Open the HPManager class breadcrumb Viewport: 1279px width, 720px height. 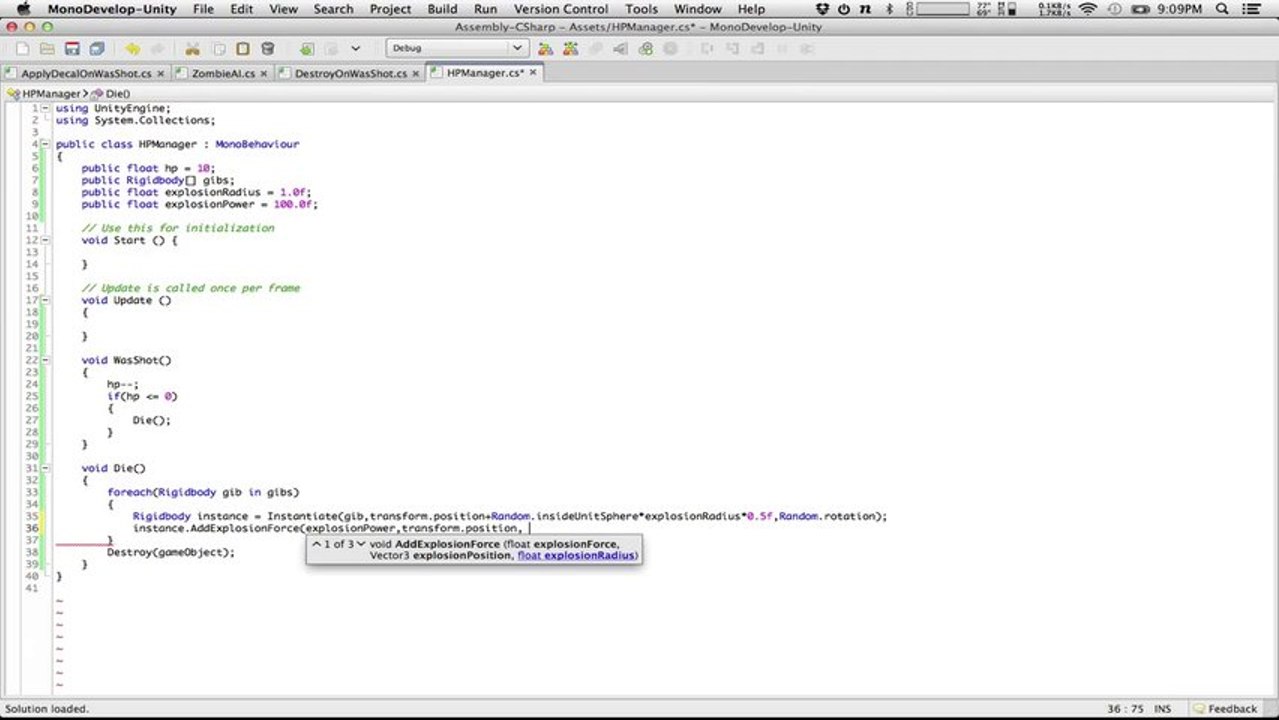(x=46, y=93)
